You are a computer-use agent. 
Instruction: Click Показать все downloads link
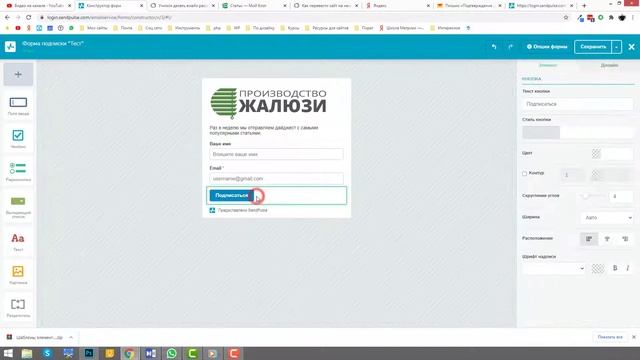pyautogui.click(x=610, y=337)
